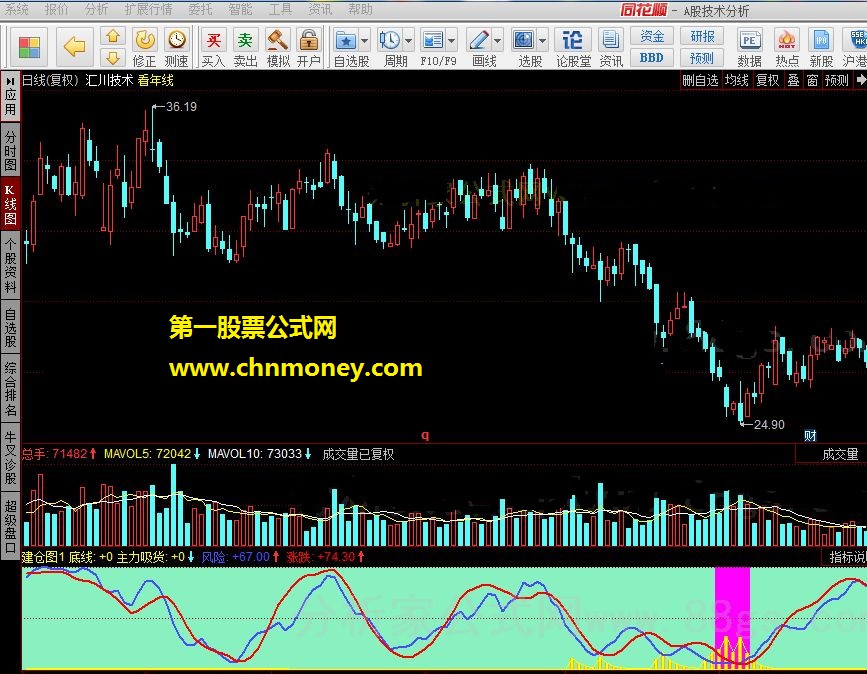Switch to the 综合排名 side tab
The height and width of the screenshot is (674, 867).
click(11, 389)
